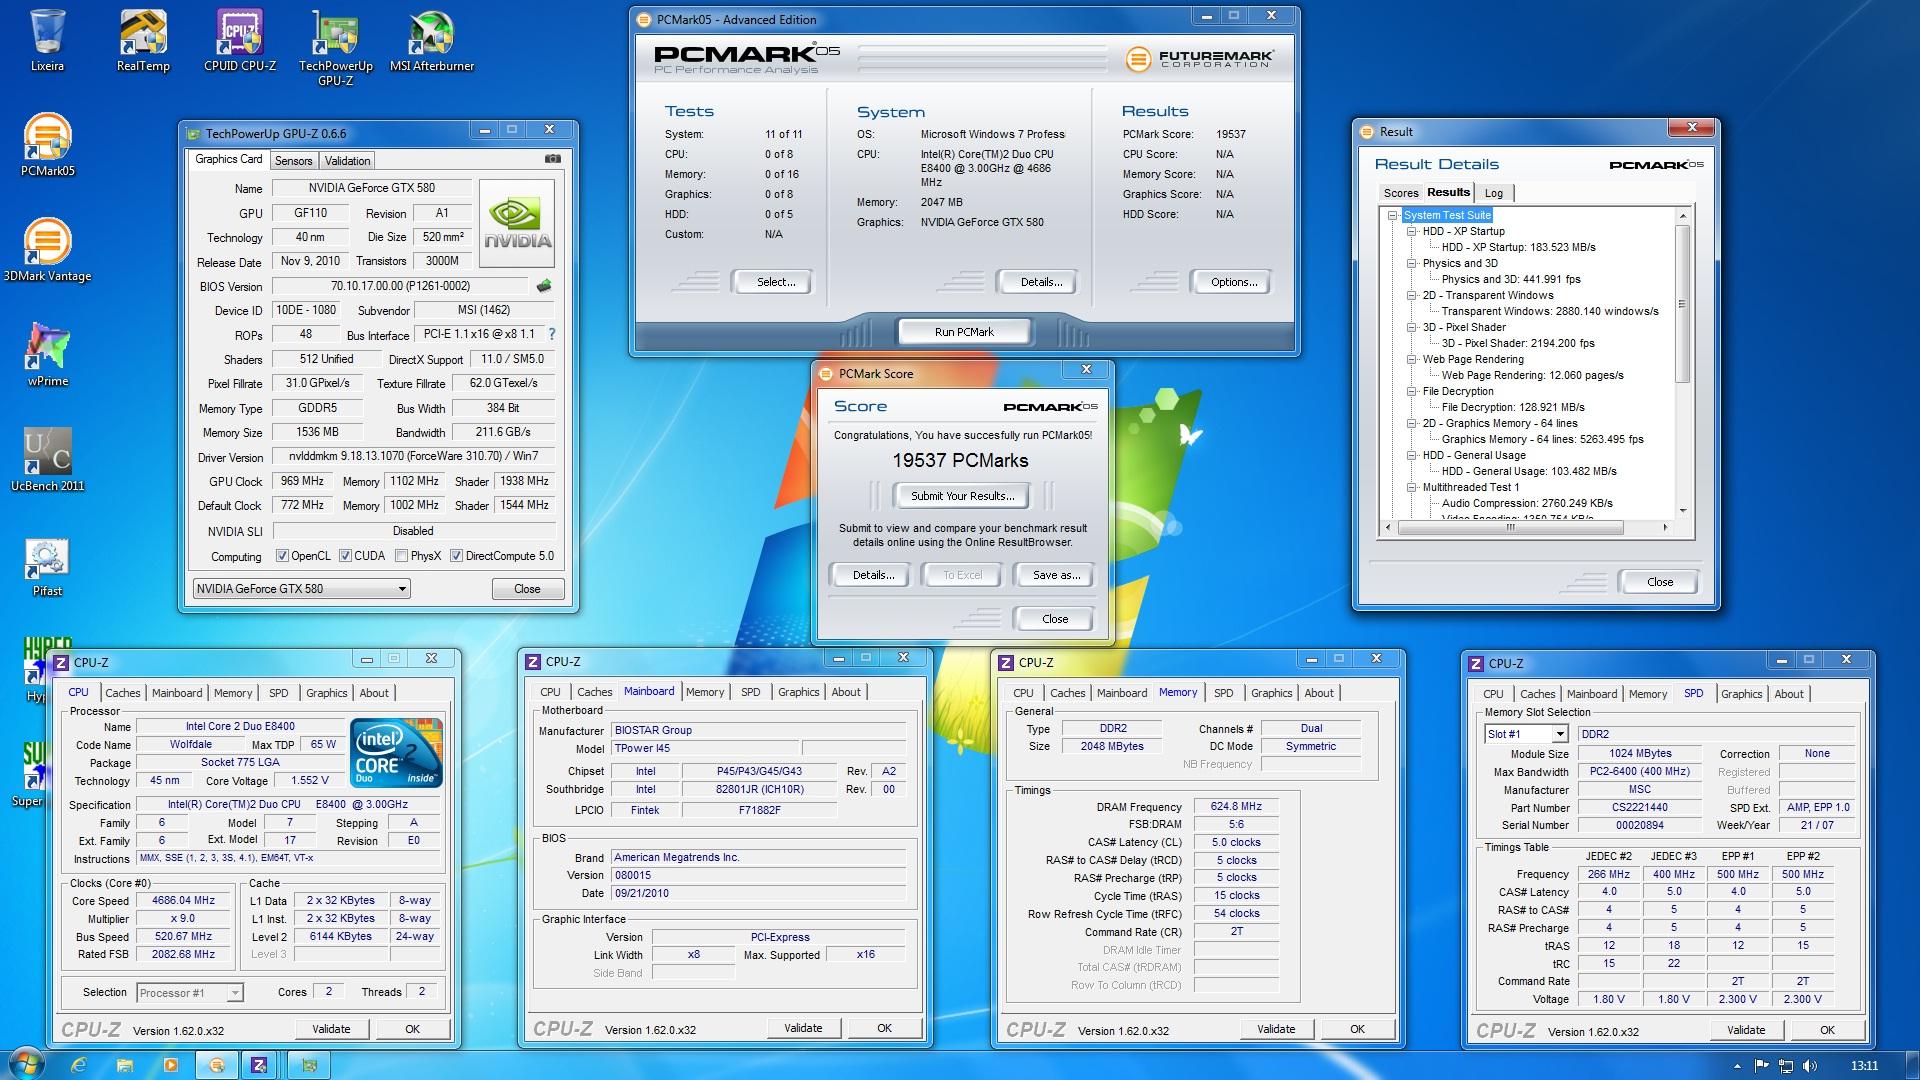Collapse Web Page Rendering node

click(x=1412, y=359)
